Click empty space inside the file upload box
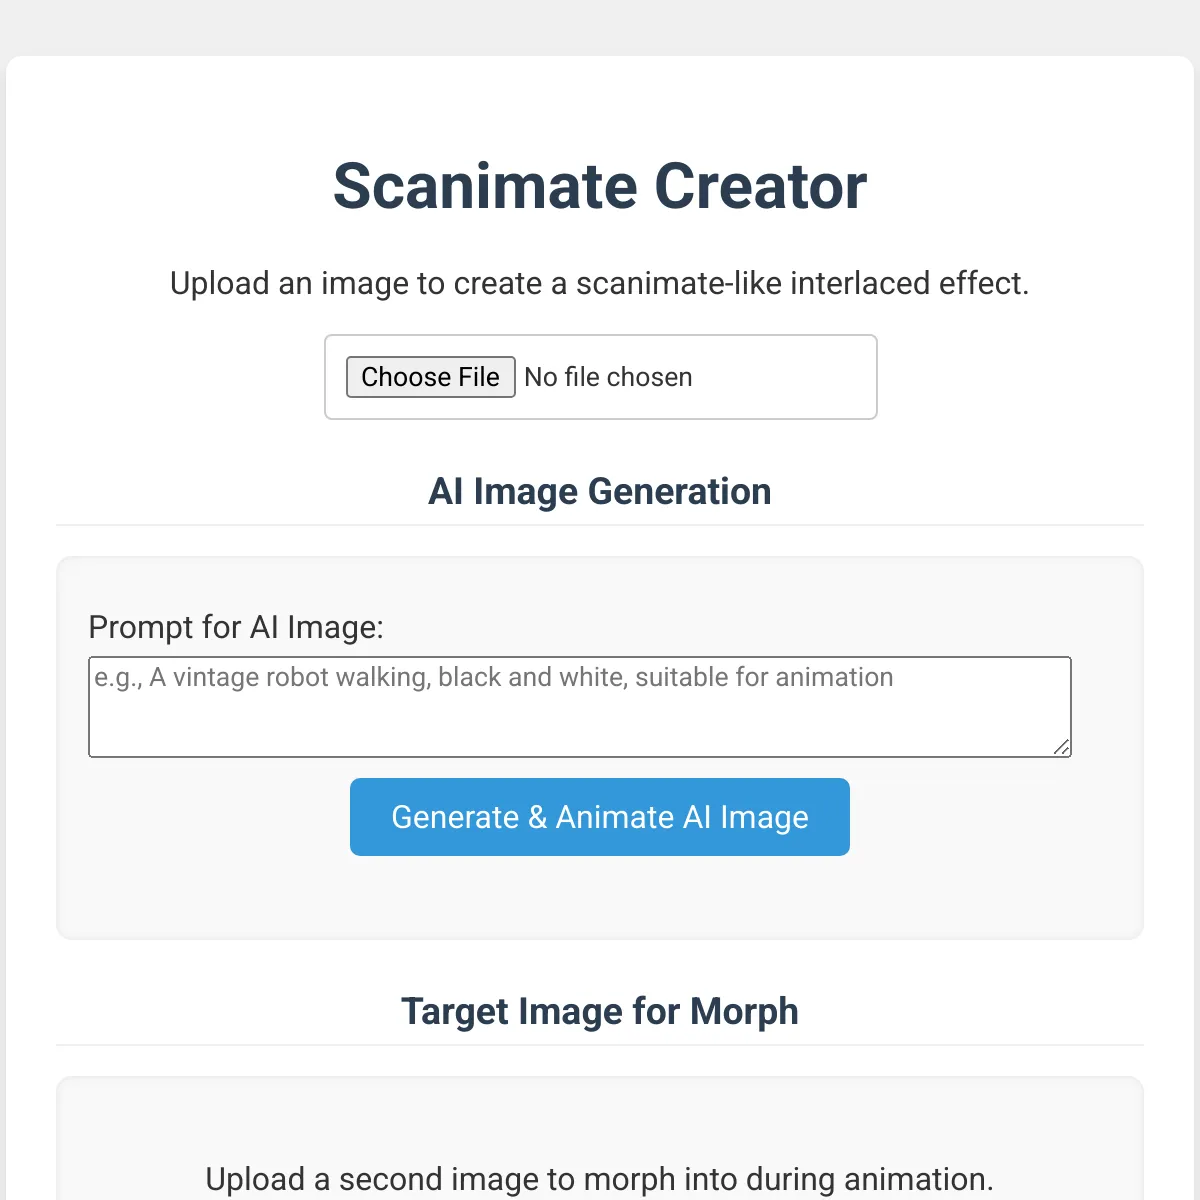 (x=790, y=377)
